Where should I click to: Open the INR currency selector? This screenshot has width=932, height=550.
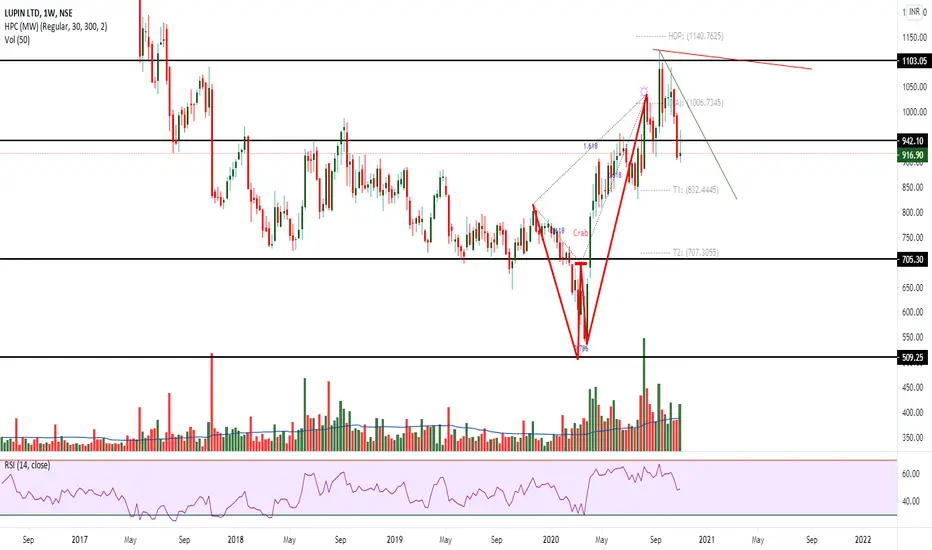[x=915, y=12]
